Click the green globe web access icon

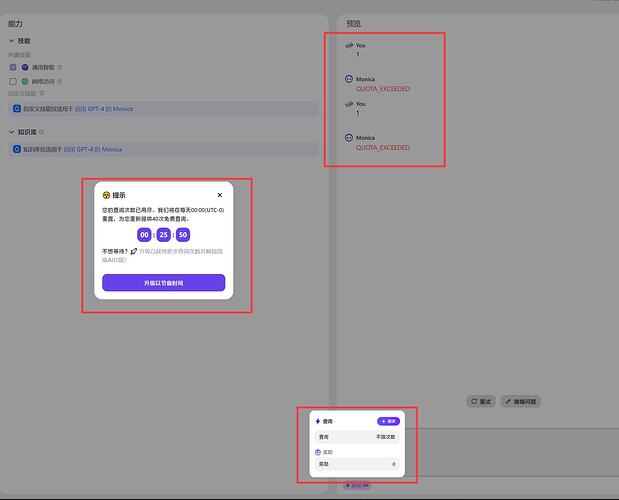[25, 81]
